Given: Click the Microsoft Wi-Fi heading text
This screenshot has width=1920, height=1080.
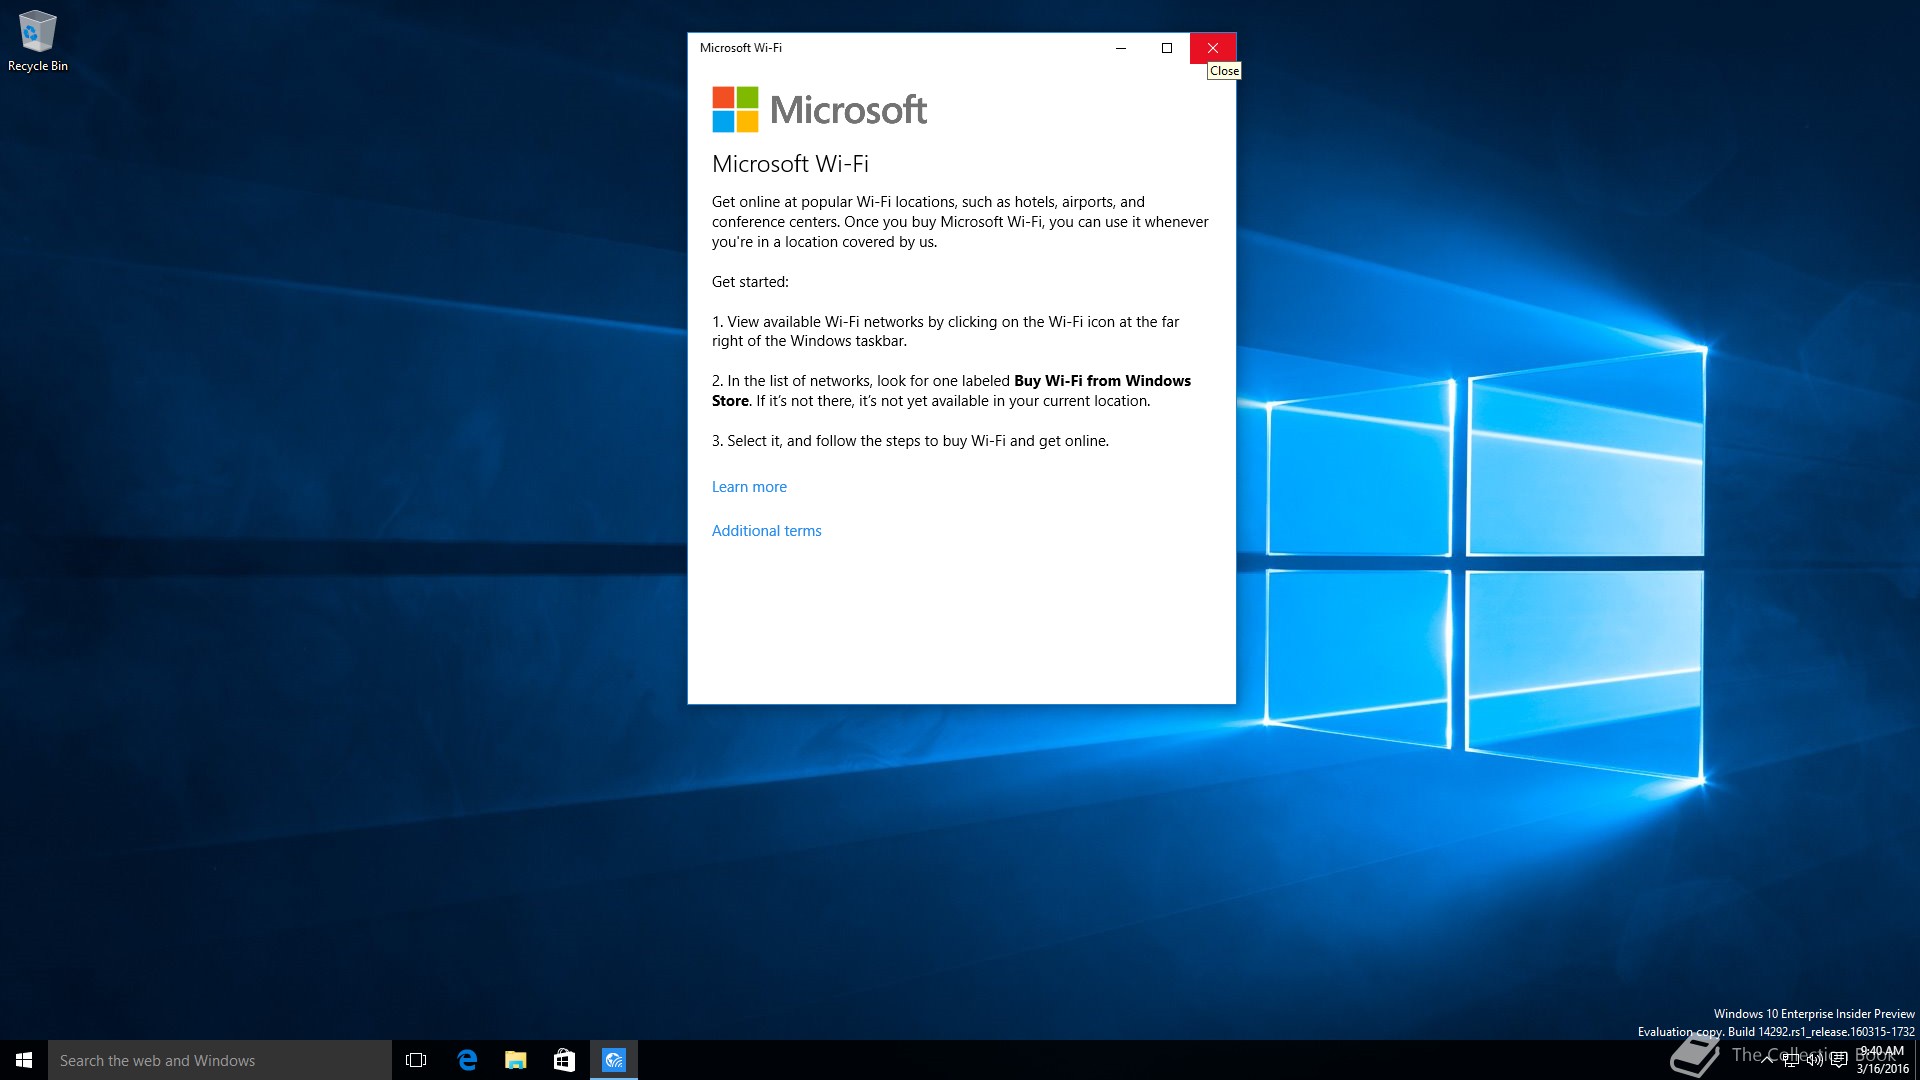Looking at the screenshot, I should pyautogui.click(x=790, y=164).
